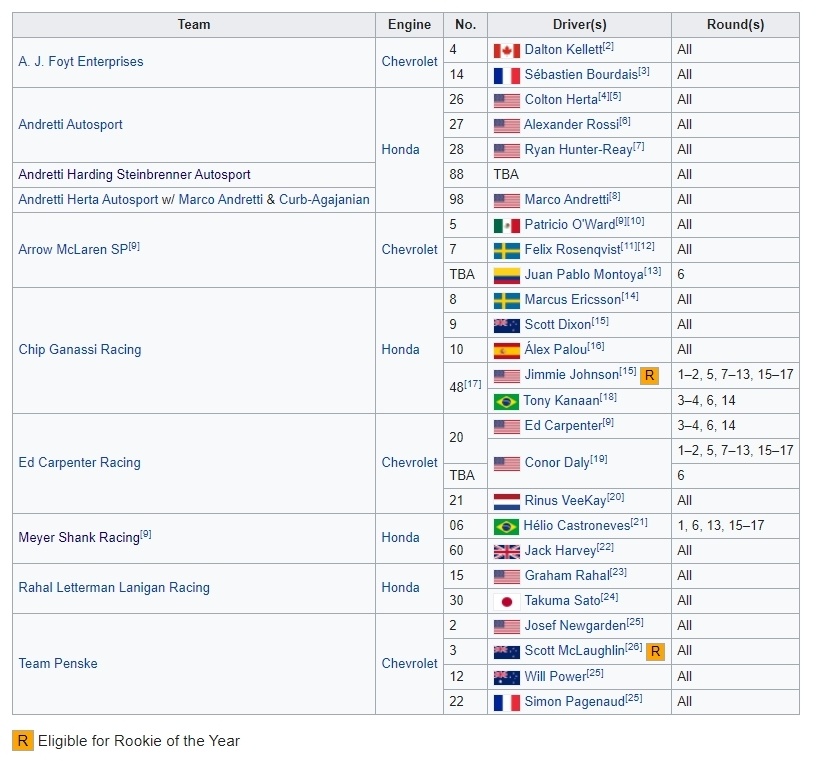Click the Round(s) column header

point(735,25)
